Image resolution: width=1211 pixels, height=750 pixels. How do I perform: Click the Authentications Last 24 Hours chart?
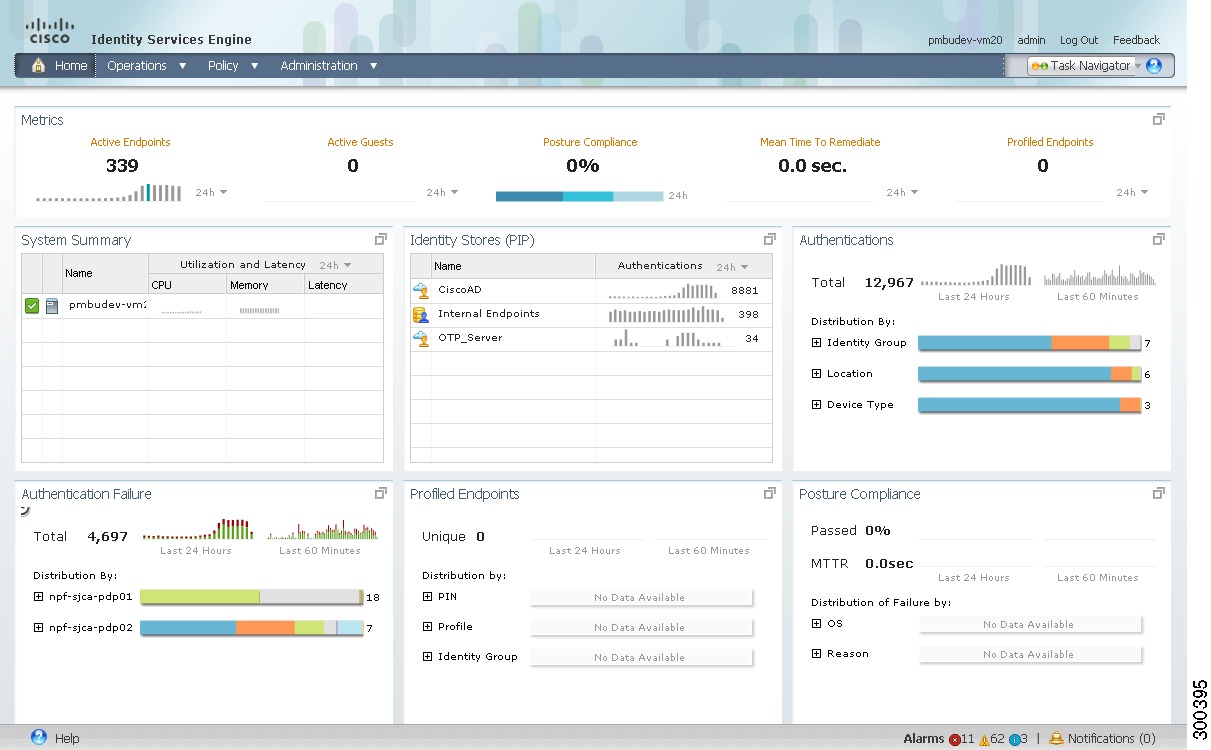974,276
